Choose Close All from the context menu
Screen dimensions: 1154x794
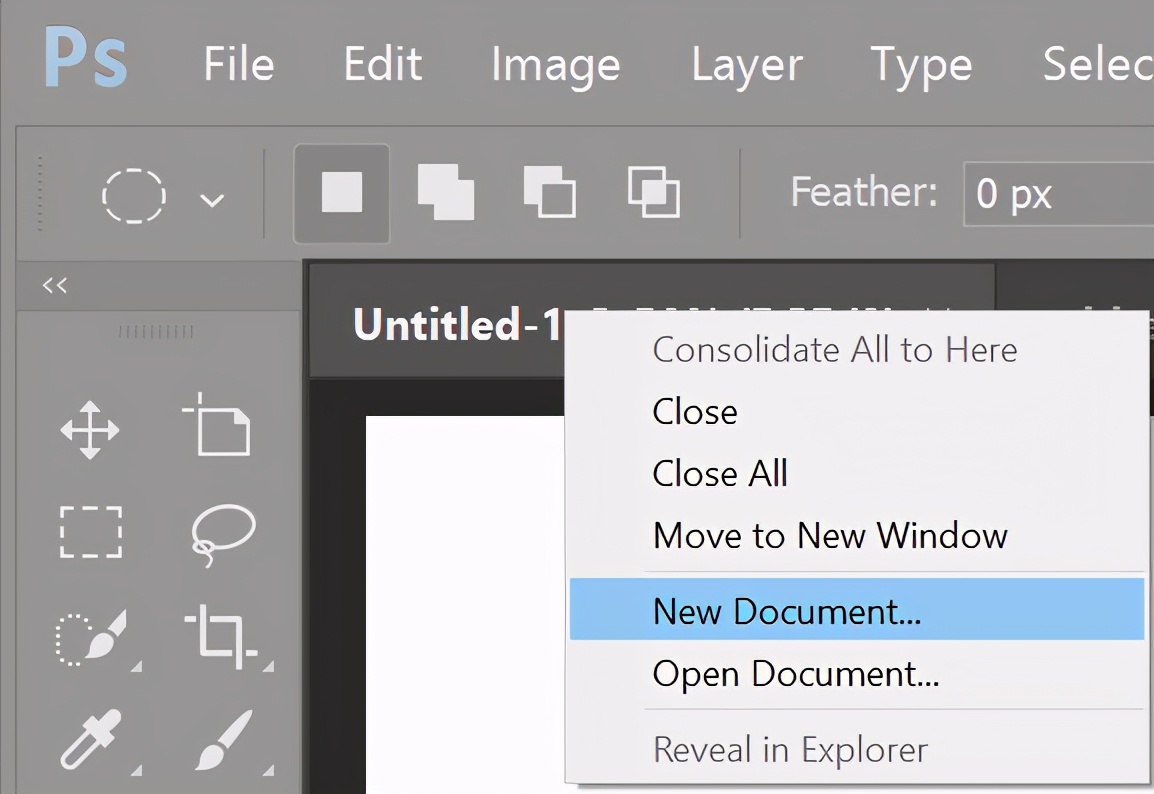click(x=719, y=473)
